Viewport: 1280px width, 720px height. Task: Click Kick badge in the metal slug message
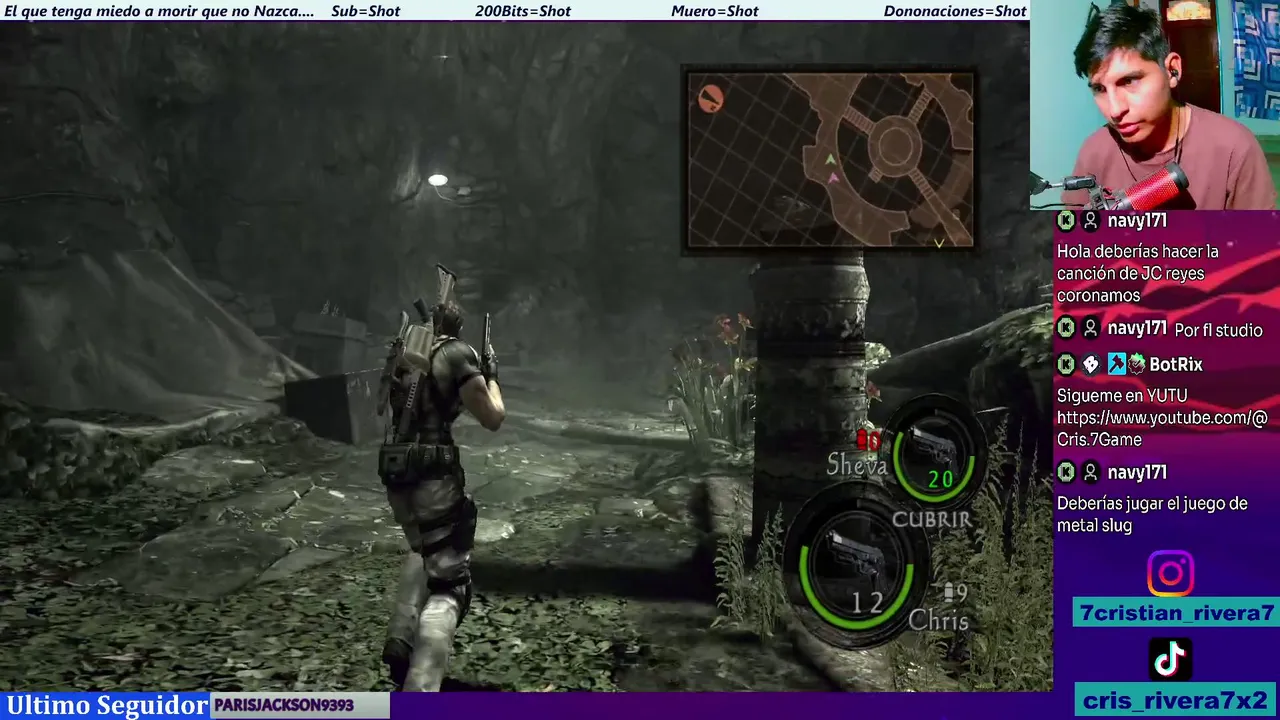(1066, 472)
